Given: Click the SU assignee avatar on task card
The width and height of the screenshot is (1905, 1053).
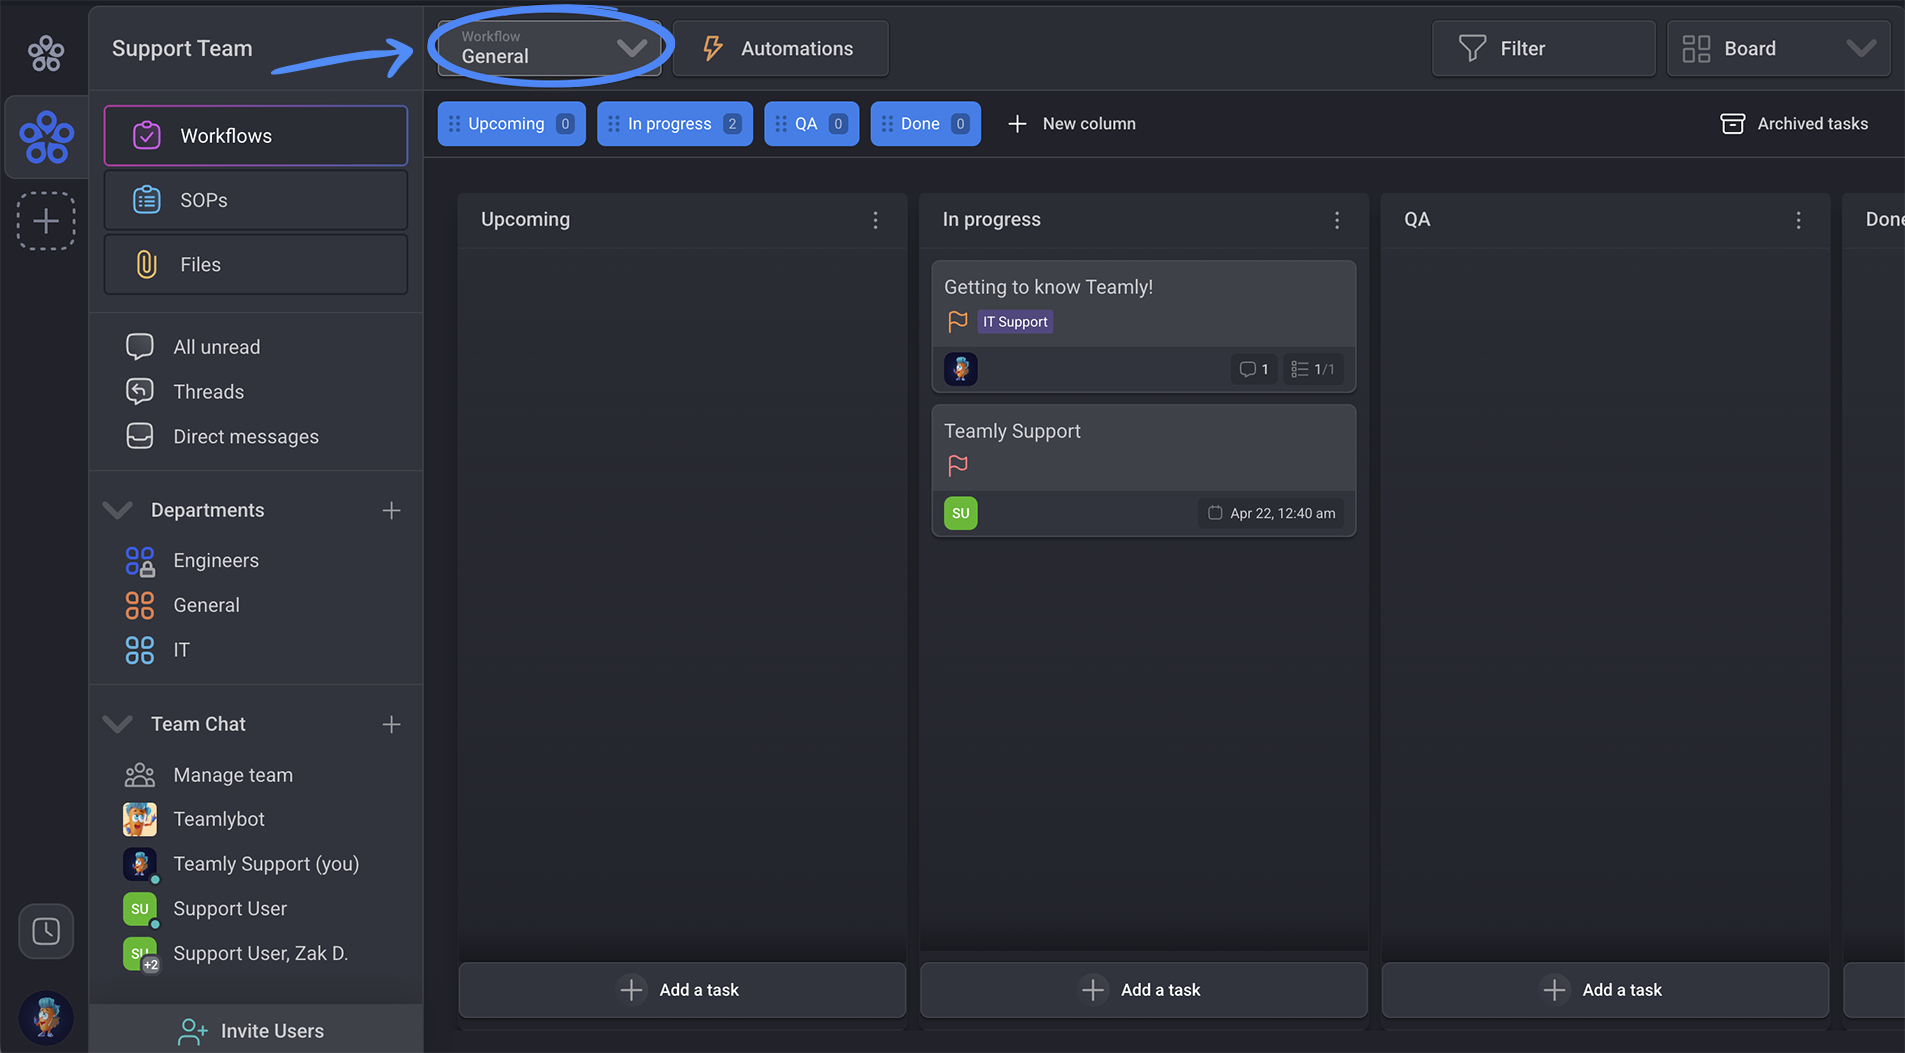Looking at the screenshot, I should click(x=961, y=513).
